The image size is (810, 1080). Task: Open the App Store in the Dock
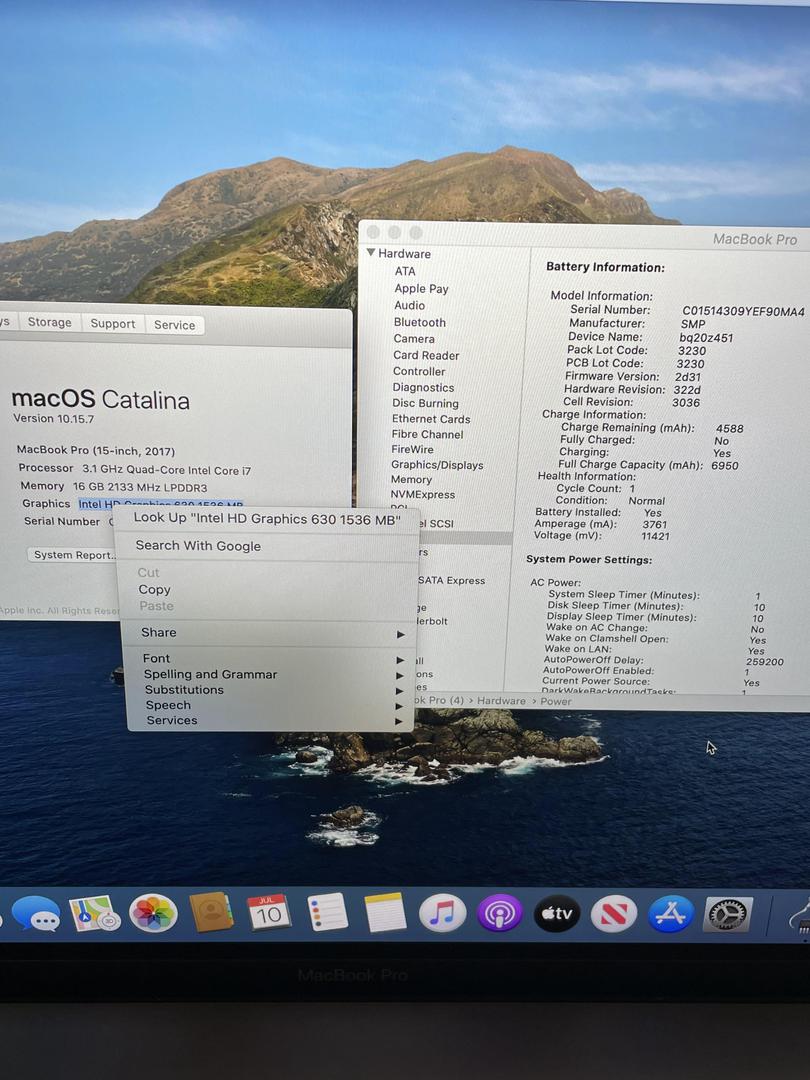(x=671, y=914)
